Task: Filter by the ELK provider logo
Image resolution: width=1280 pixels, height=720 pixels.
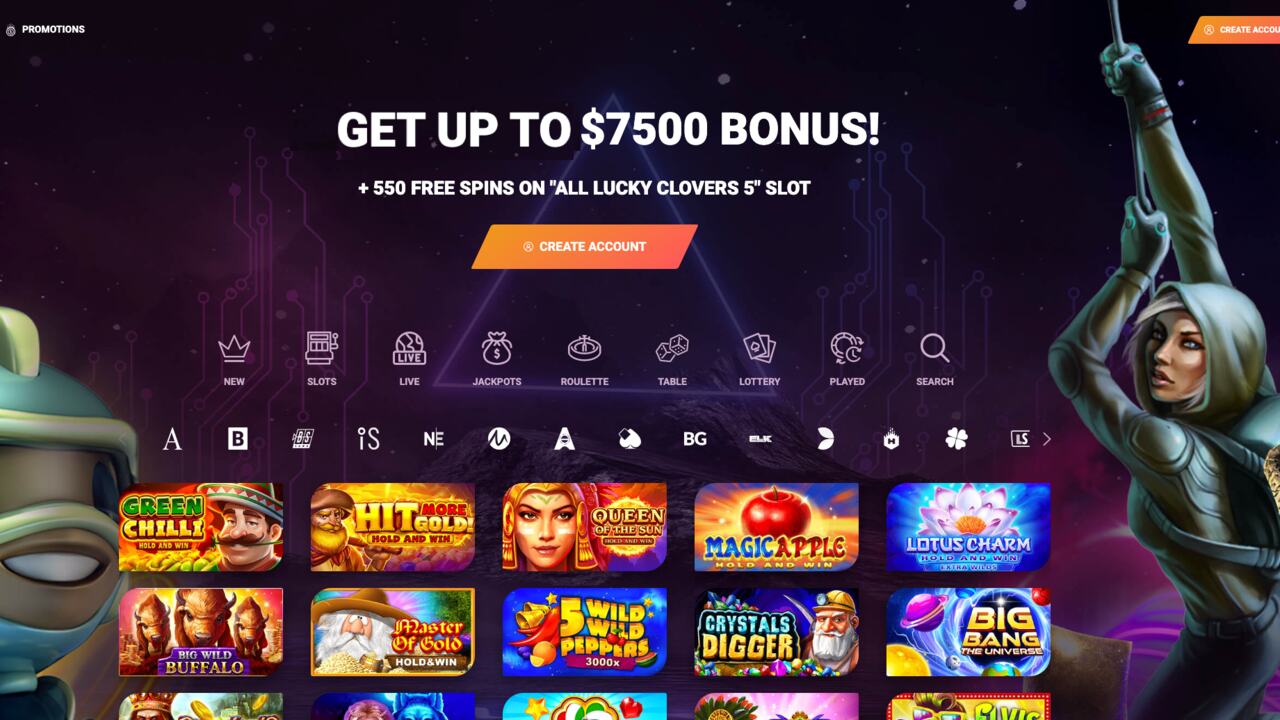Action: click(760, 439)
